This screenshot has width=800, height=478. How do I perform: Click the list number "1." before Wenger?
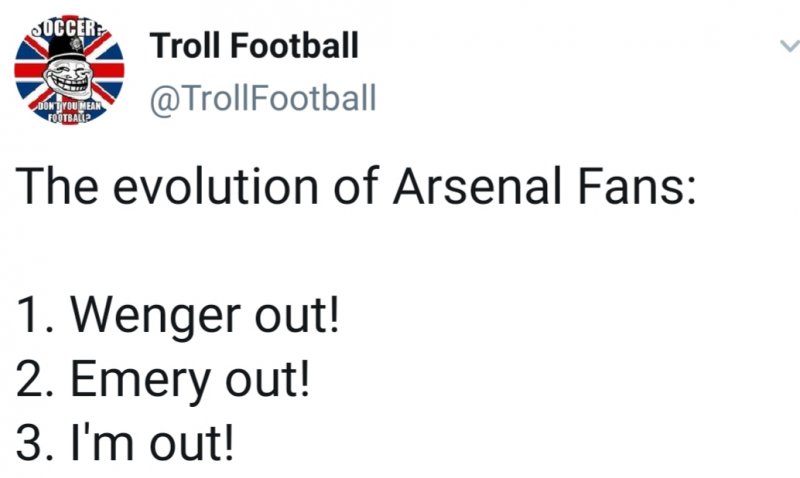36,320
